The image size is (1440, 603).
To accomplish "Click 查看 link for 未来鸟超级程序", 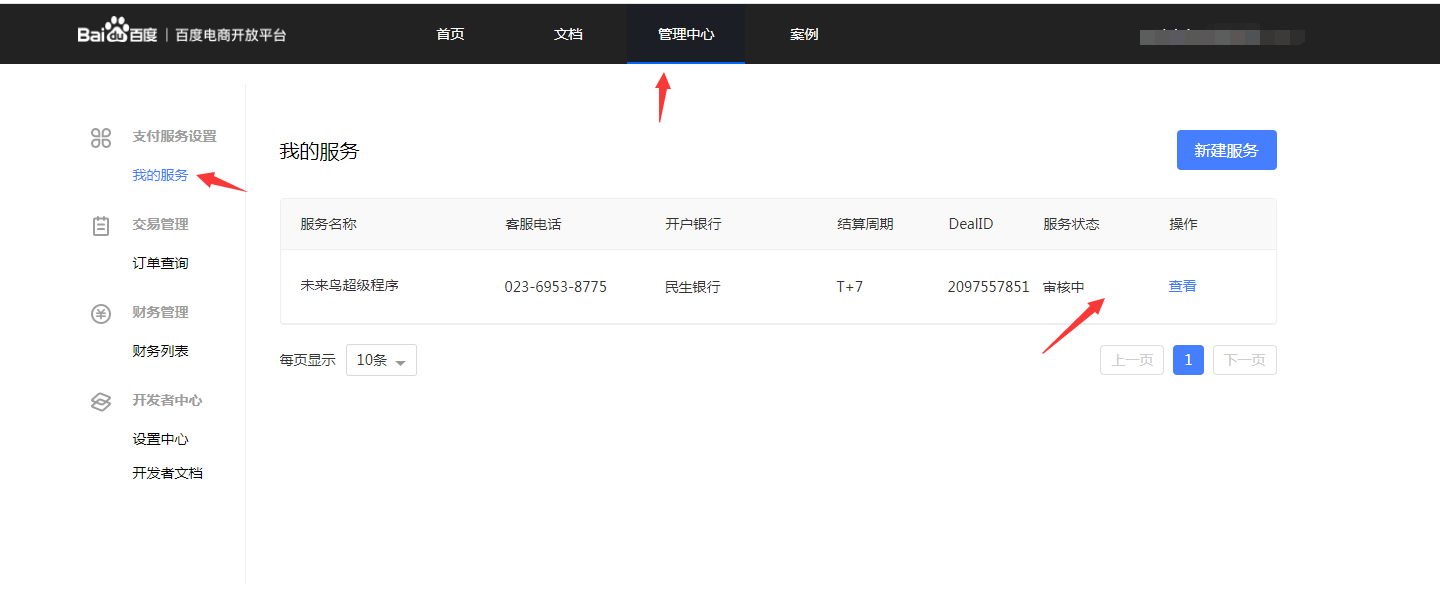I will (x=1182, y=286).
